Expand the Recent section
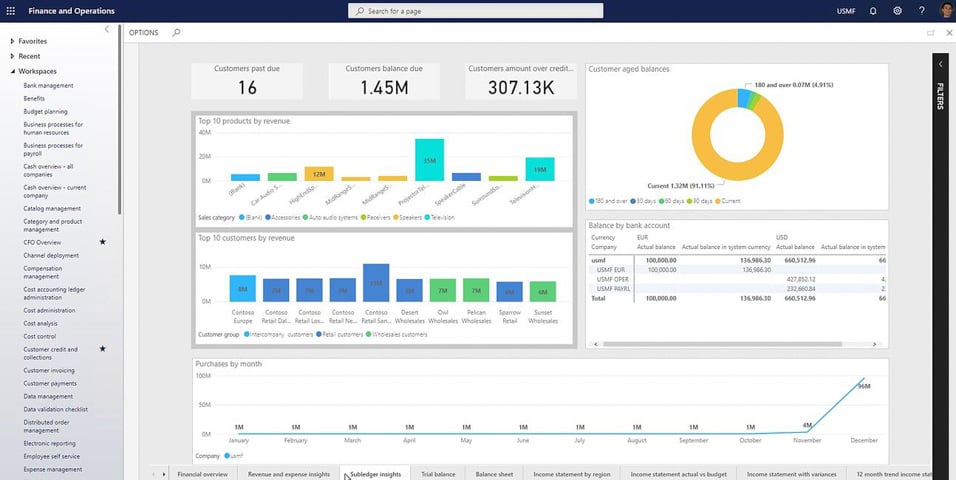The height and width of the screenshot is (480, 956). (12, 56)
